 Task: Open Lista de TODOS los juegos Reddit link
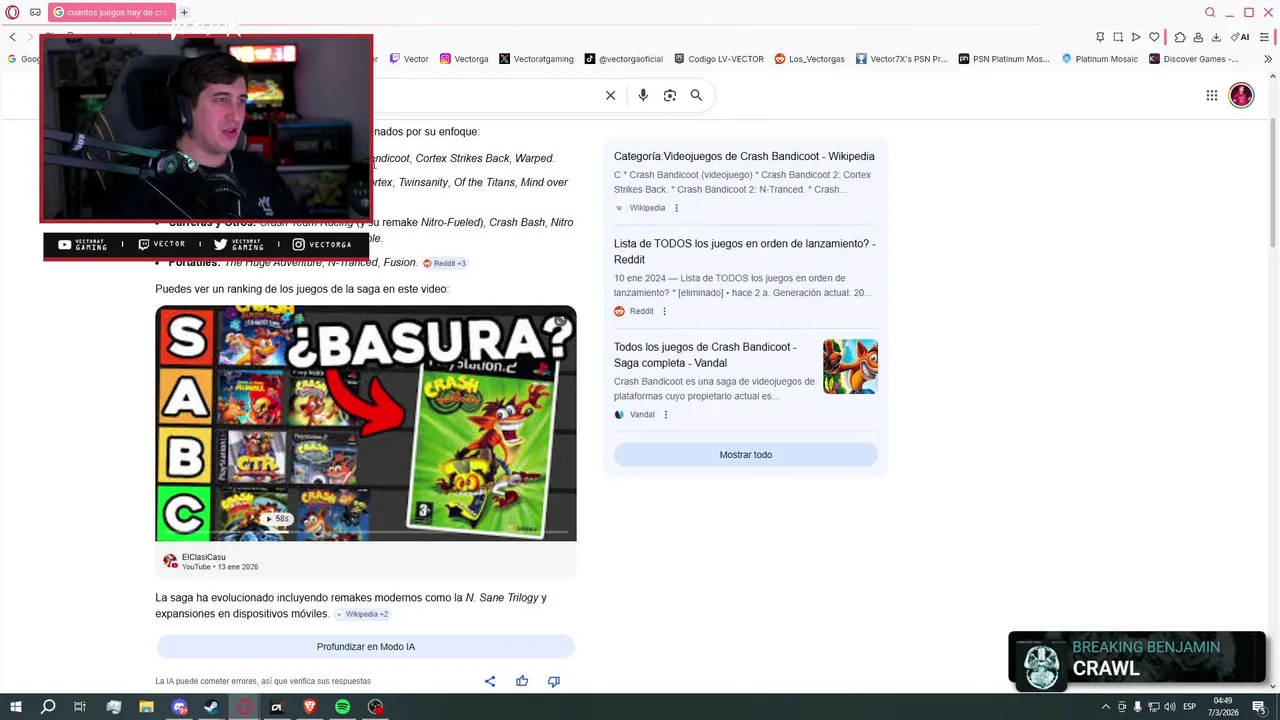[x=745, y=251]
